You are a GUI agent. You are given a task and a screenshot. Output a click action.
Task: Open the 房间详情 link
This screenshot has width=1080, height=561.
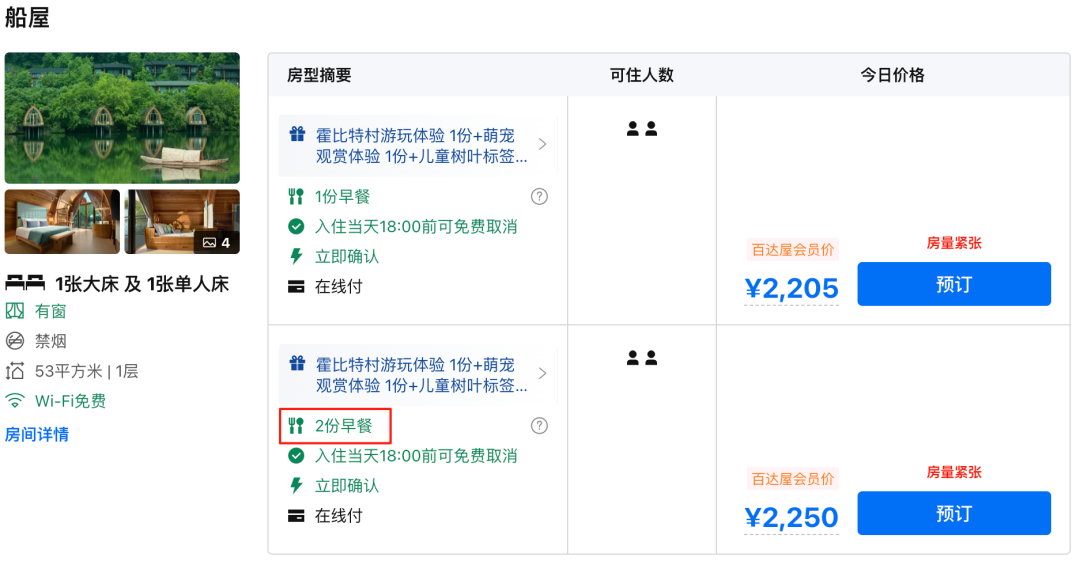[37, 434]
